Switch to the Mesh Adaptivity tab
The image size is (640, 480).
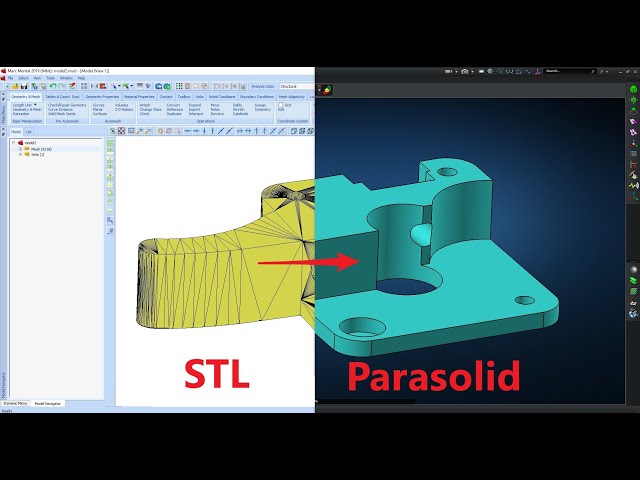[291, 97]
